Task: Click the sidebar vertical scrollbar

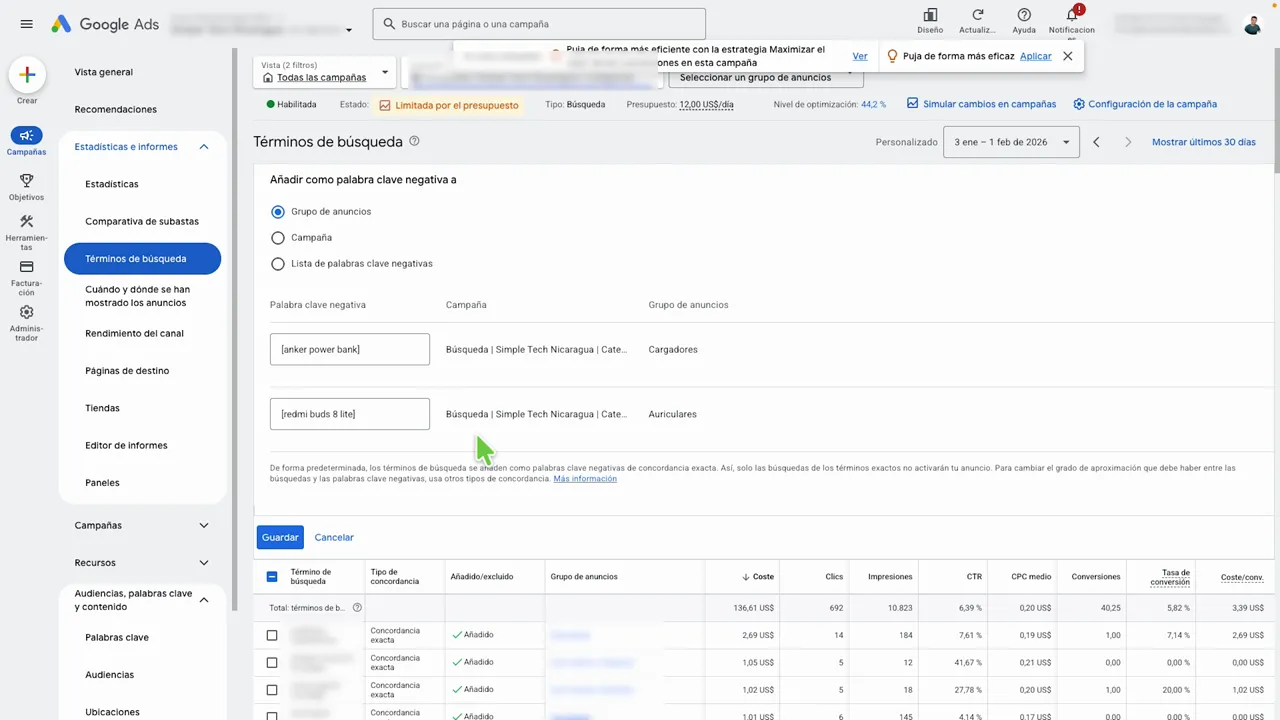Action: [235, 330]
